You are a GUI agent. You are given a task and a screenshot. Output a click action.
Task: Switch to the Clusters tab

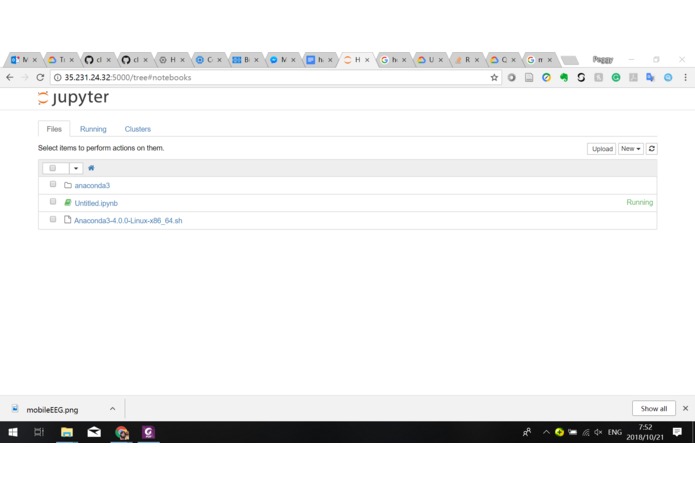pos(137,129)
